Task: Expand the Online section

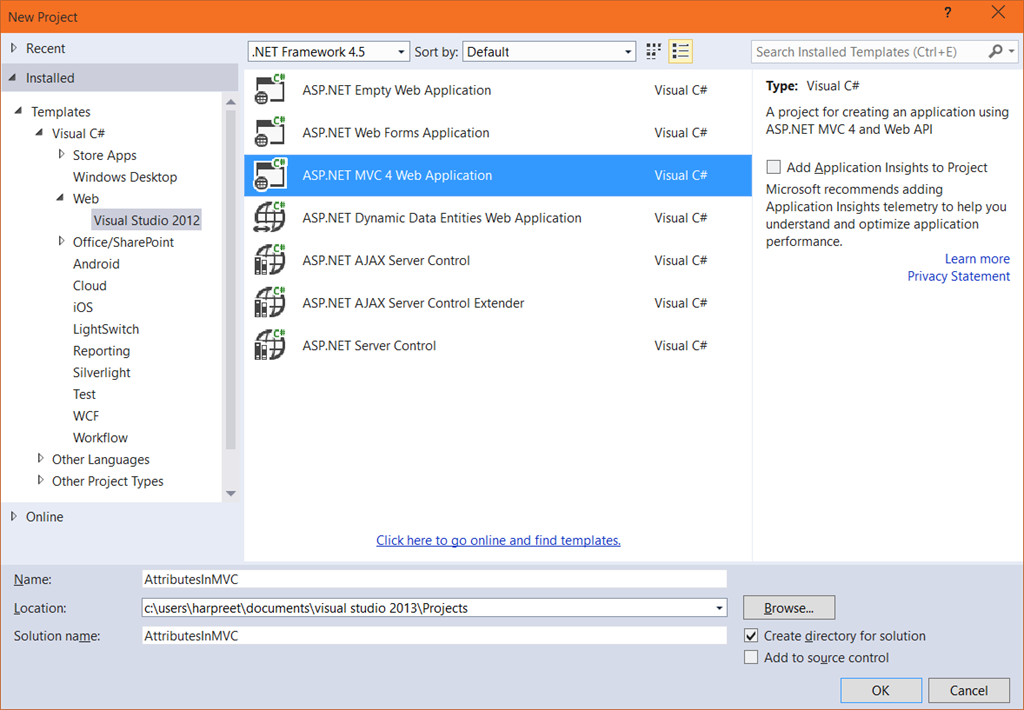Action: coord(14,516)
